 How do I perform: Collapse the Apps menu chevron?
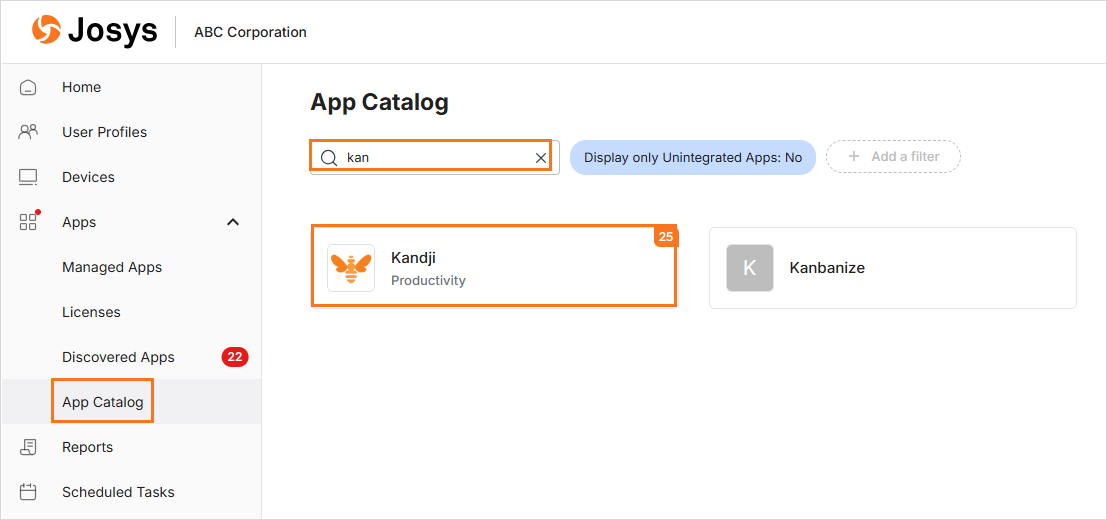pos(232,222)
